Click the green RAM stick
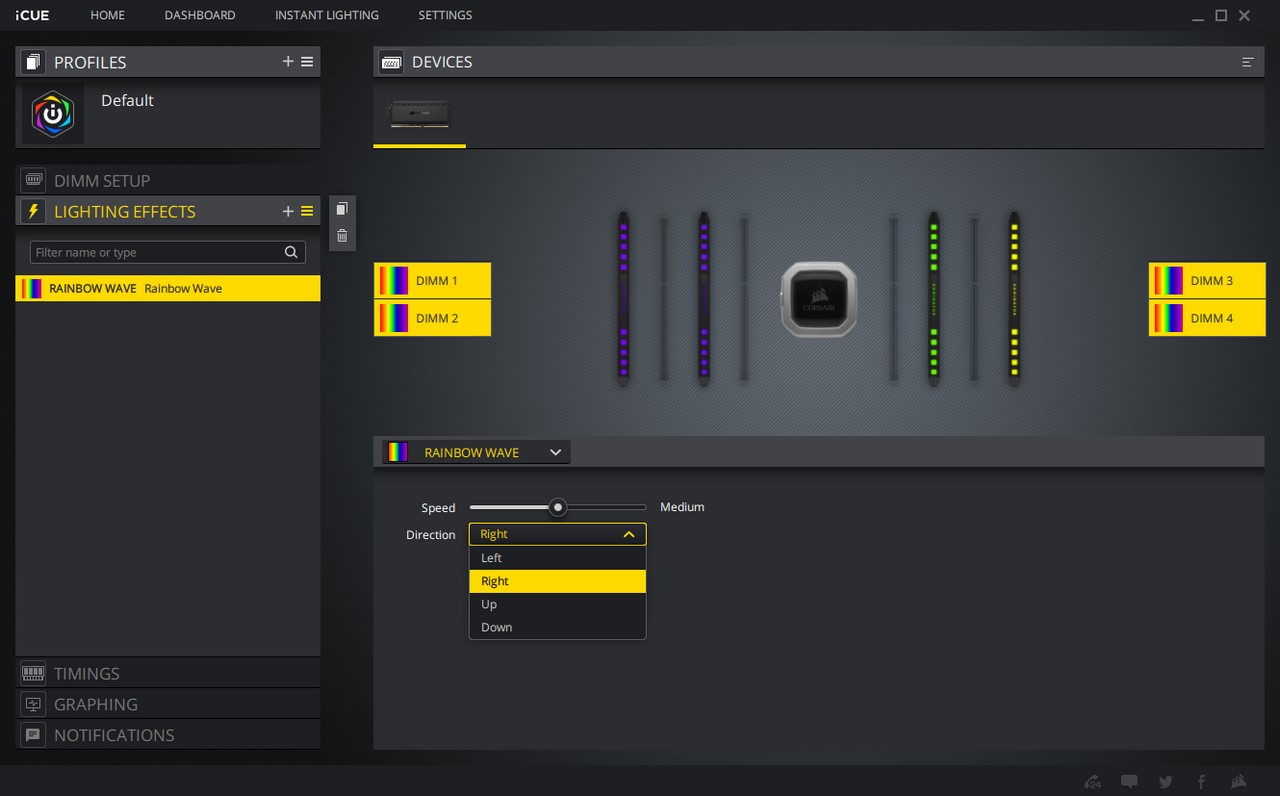Image resolution: width=1280 pixels, height=796 pixels. [x=933, y=298]
